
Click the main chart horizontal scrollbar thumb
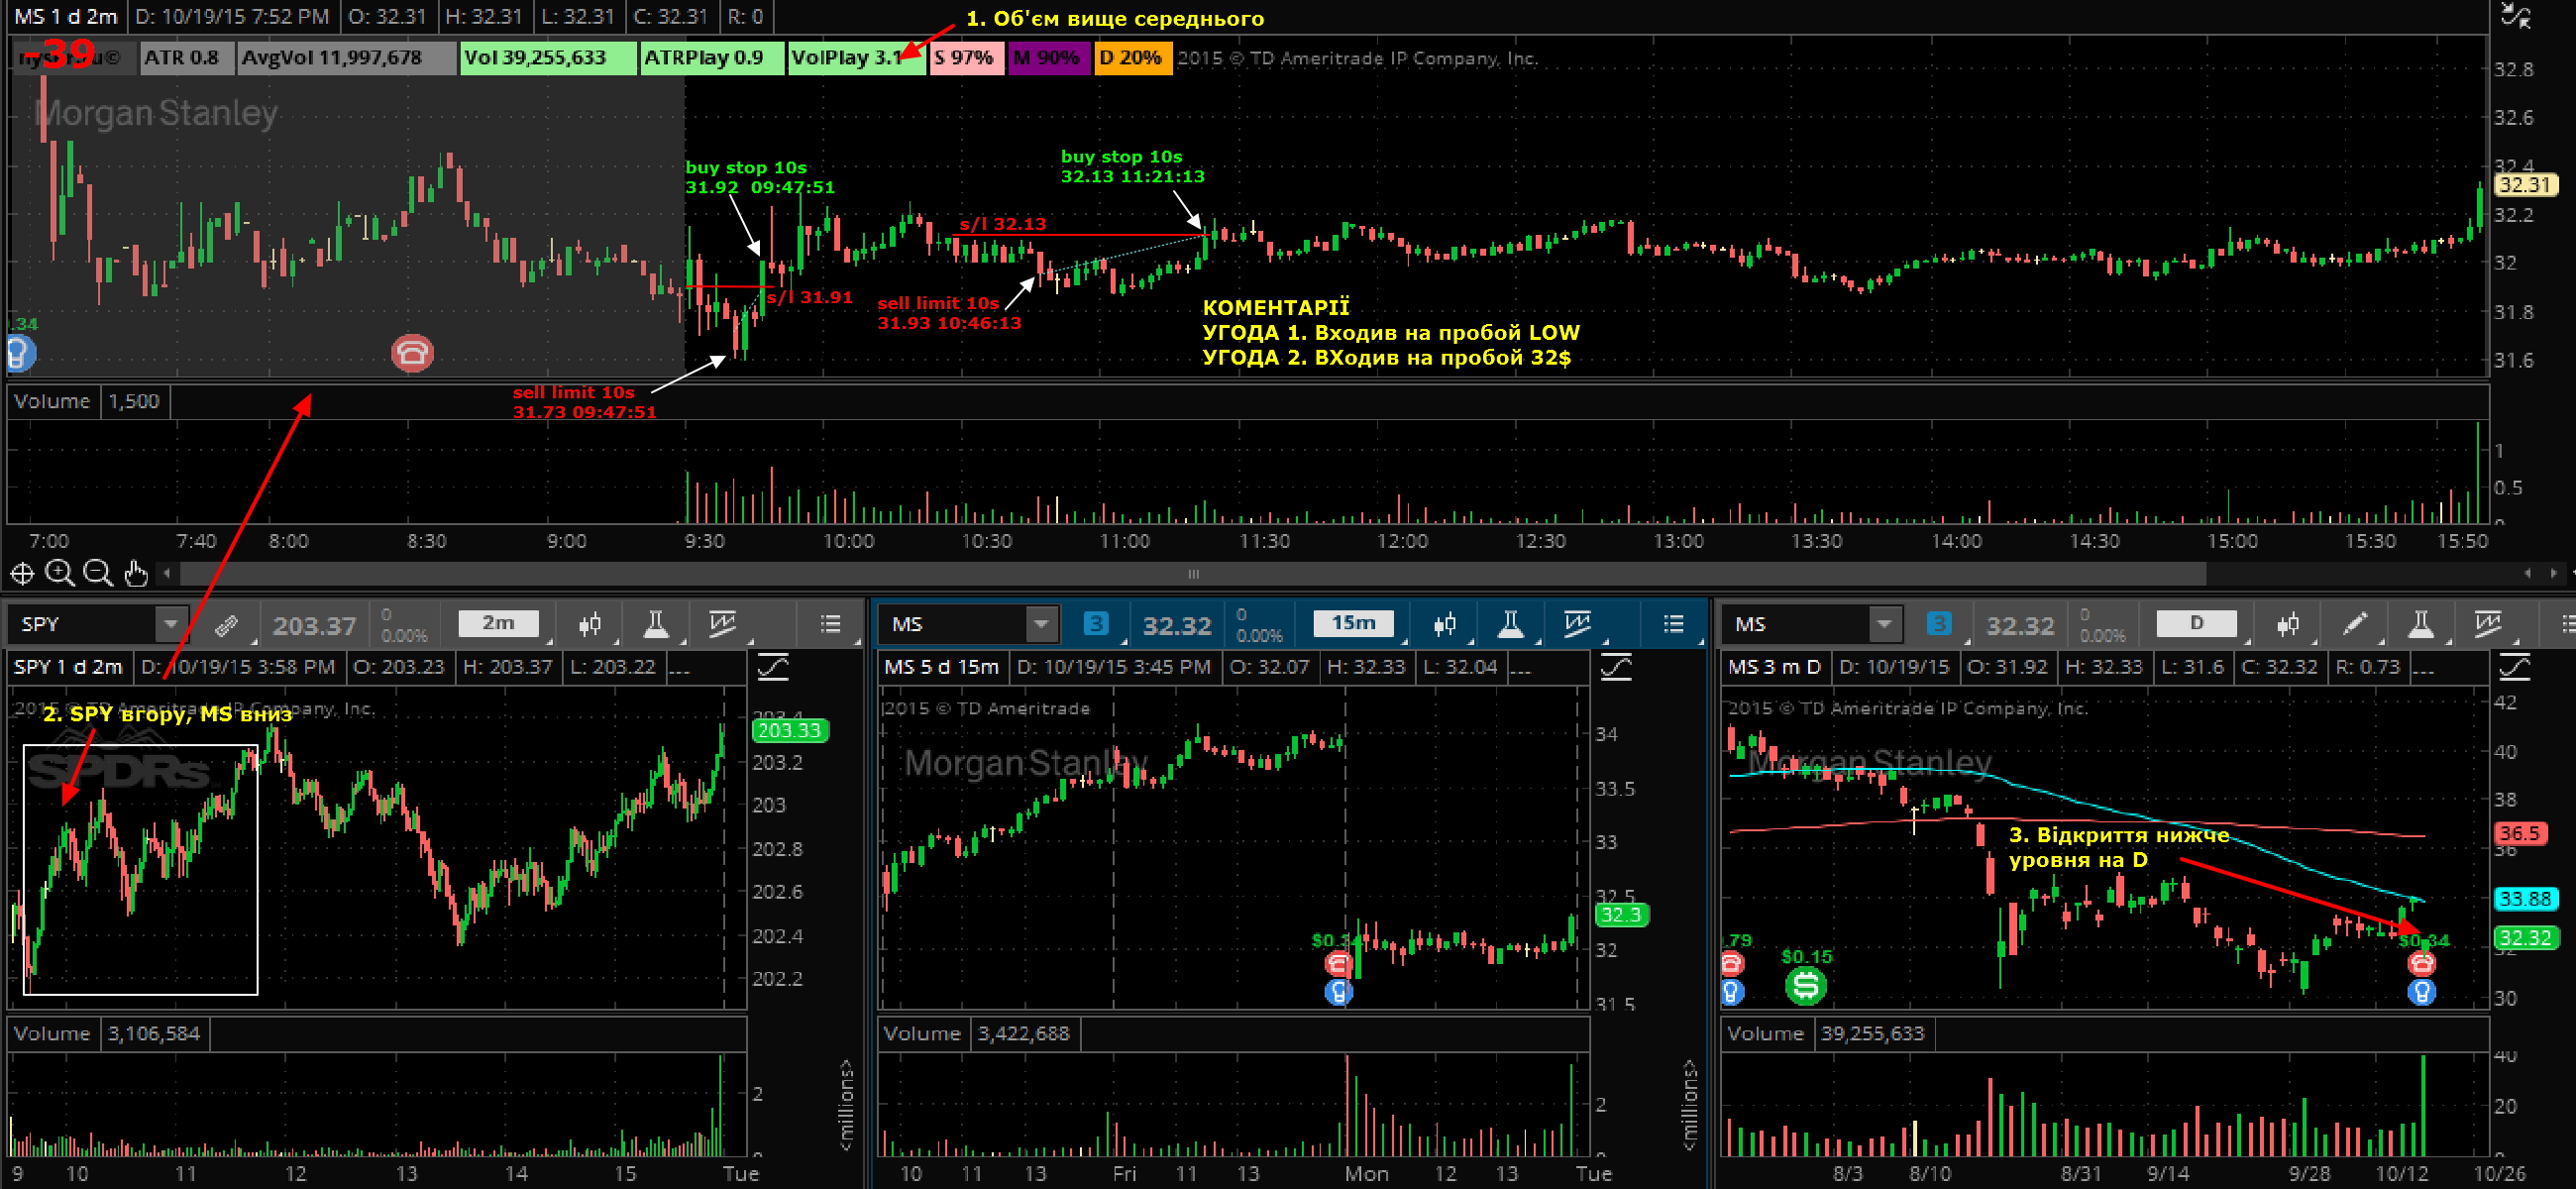click(1193, 574)
